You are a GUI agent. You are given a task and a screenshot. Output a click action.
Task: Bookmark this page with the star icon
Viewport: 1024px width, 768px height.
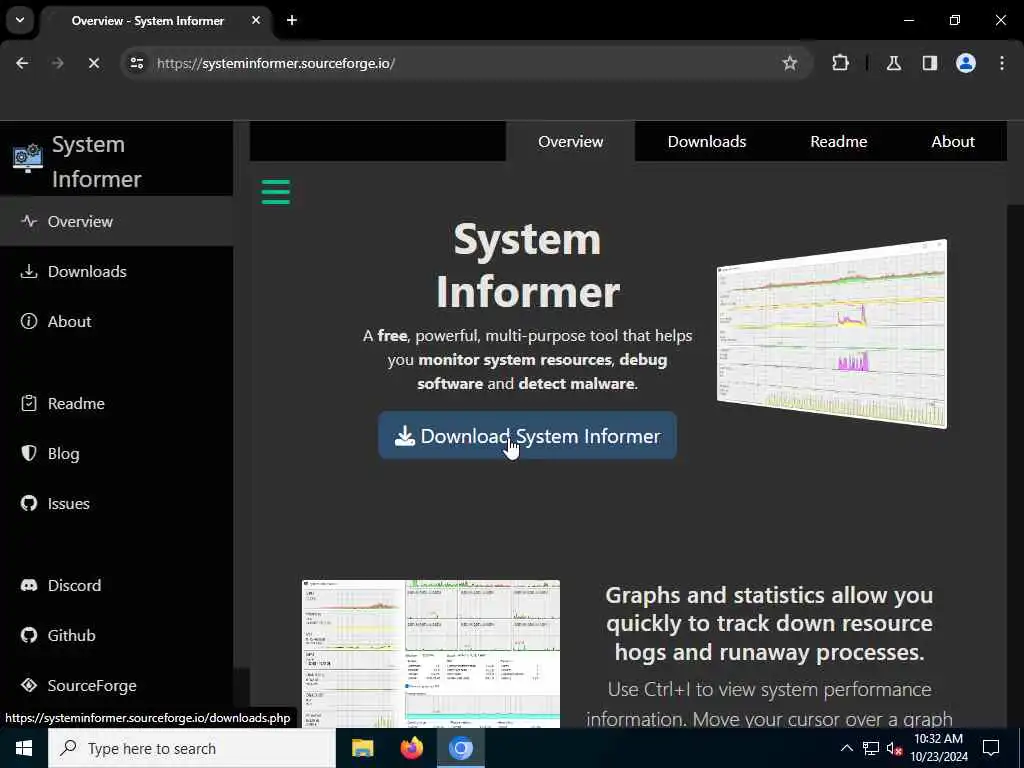point(790,63)
